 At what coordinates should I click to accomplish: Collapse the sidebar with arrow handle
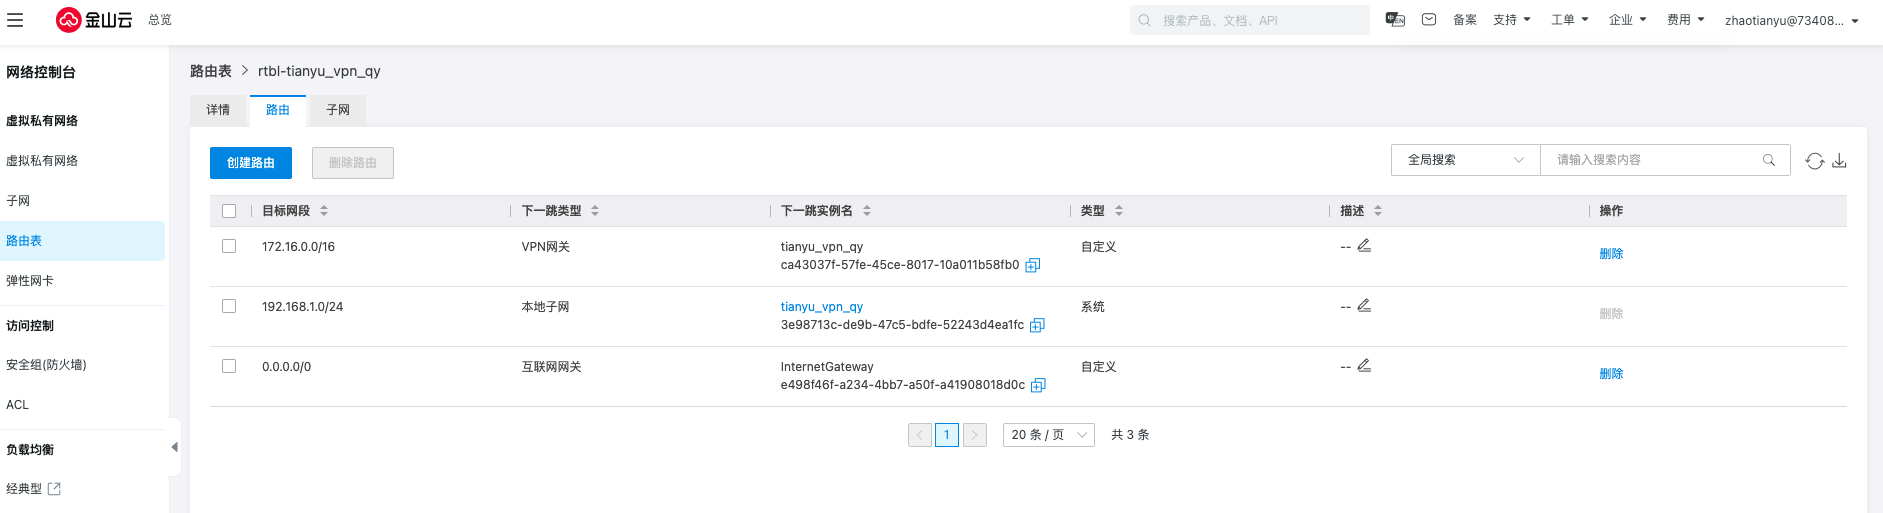(x=174, y=447)
